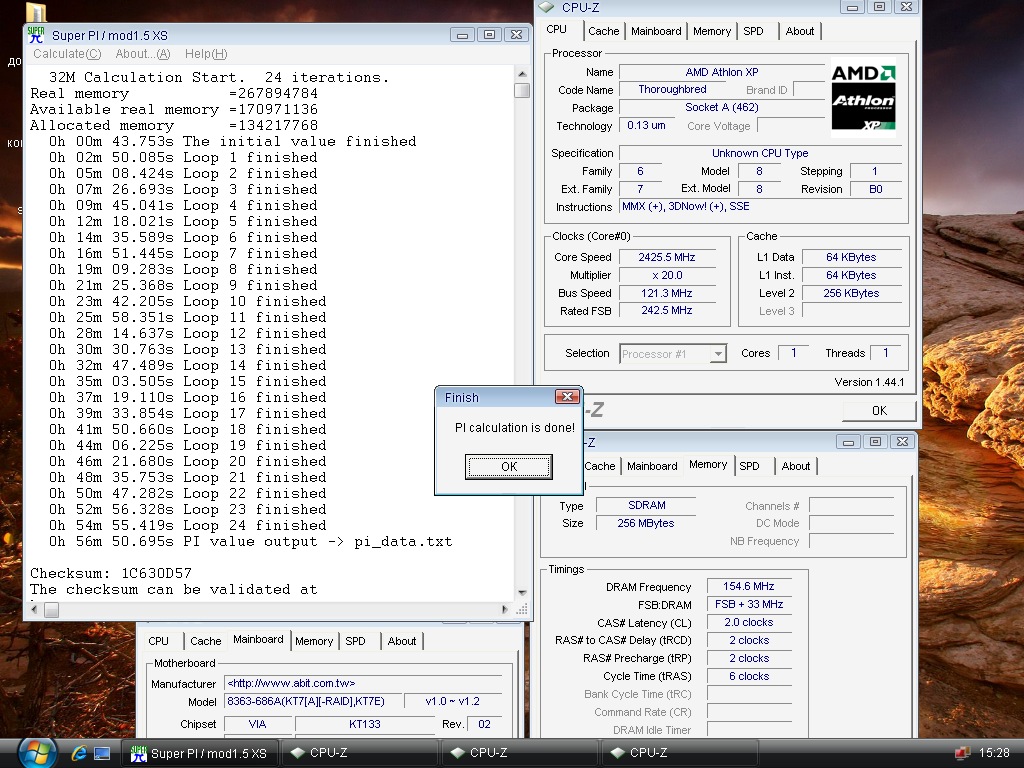Select CPU tab in bottom Mainboard CPU-Z window
The image size is (1024, 768).
point(158,641)
